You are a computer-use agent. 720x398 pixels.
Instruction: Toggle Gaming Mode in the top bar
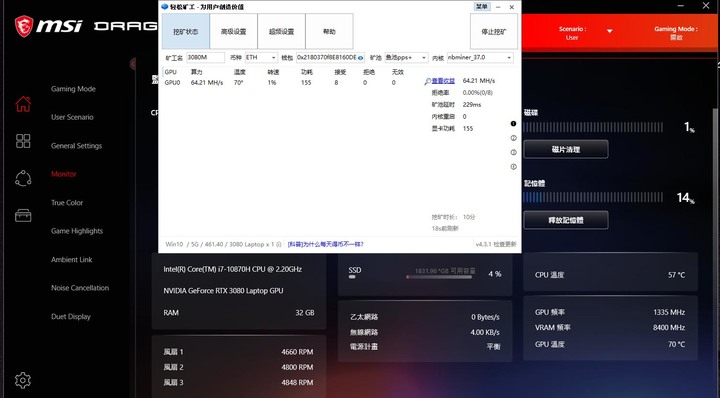tap(676, 33)
